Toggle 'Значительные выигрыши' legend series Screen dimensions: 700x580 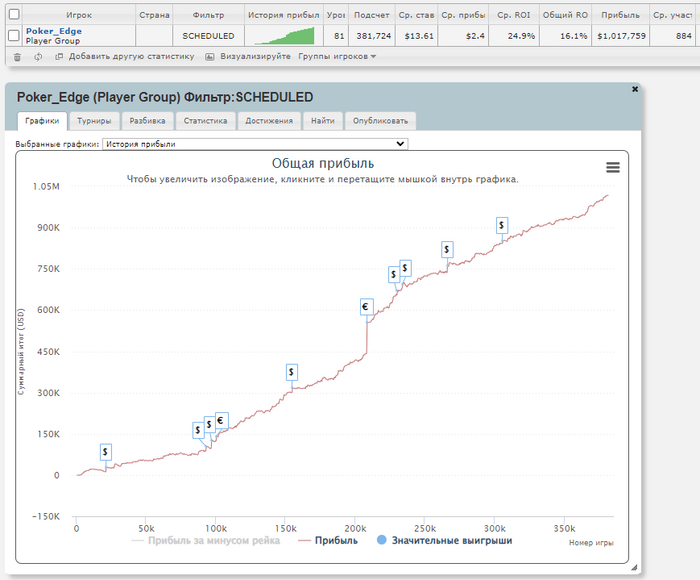[x=444, y=540]
